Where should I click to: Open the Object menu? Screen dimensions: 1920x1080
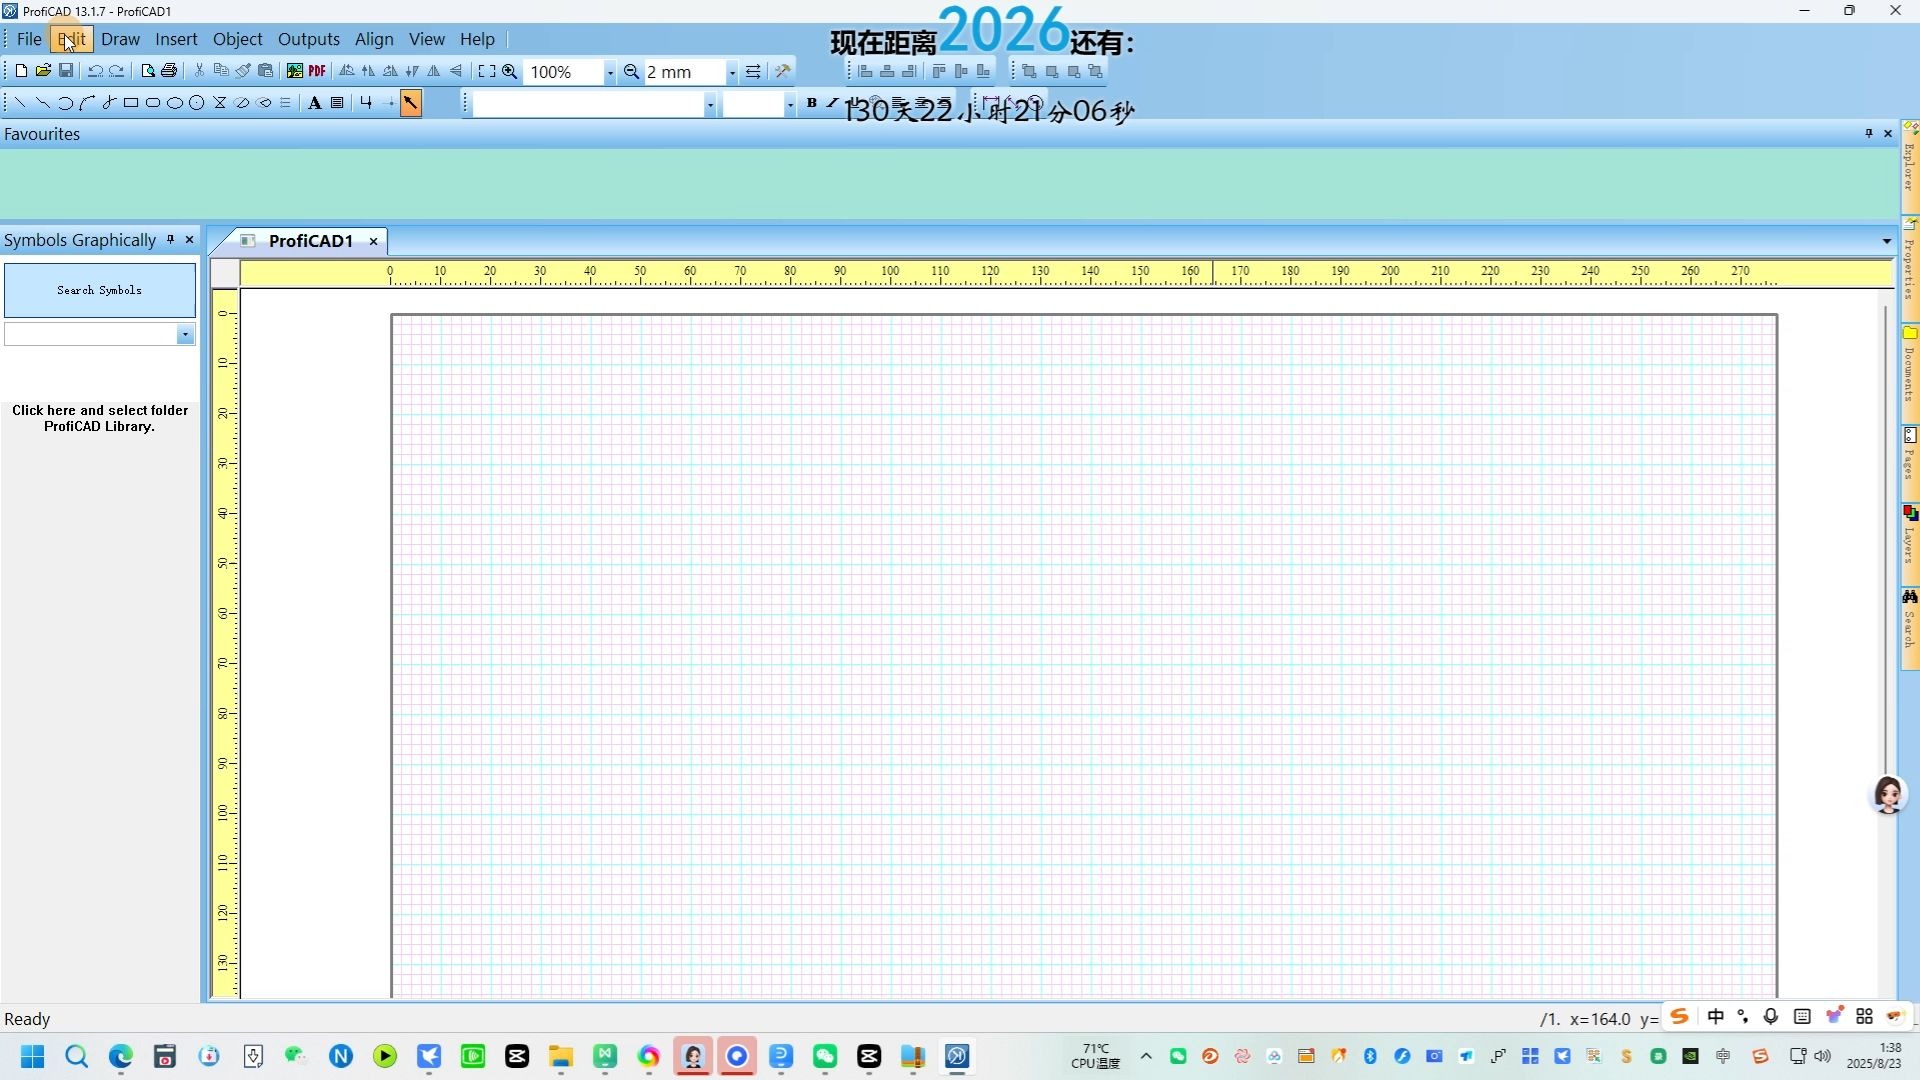point(238,39)
